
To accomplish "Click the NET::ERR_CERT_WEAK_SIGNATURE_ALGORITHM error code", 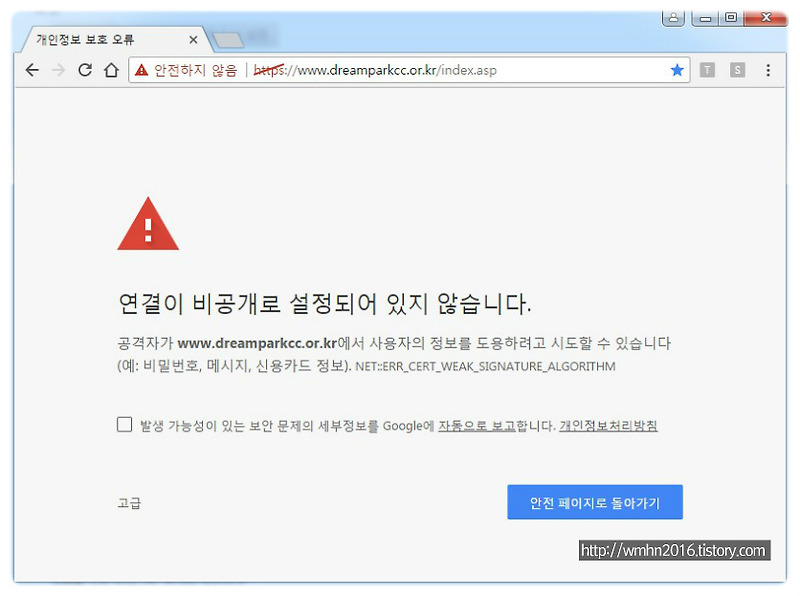I will click(x=485, y=366).
